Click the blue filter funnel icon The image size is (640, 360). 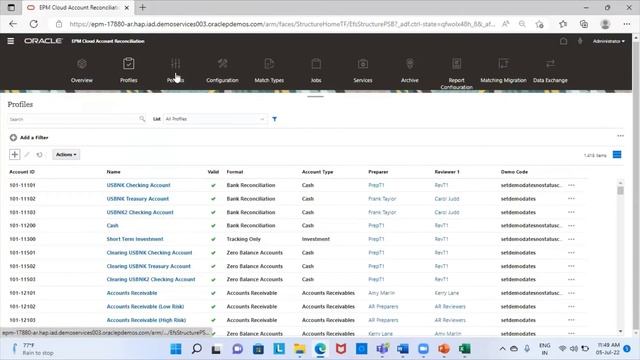coord(274,119)
